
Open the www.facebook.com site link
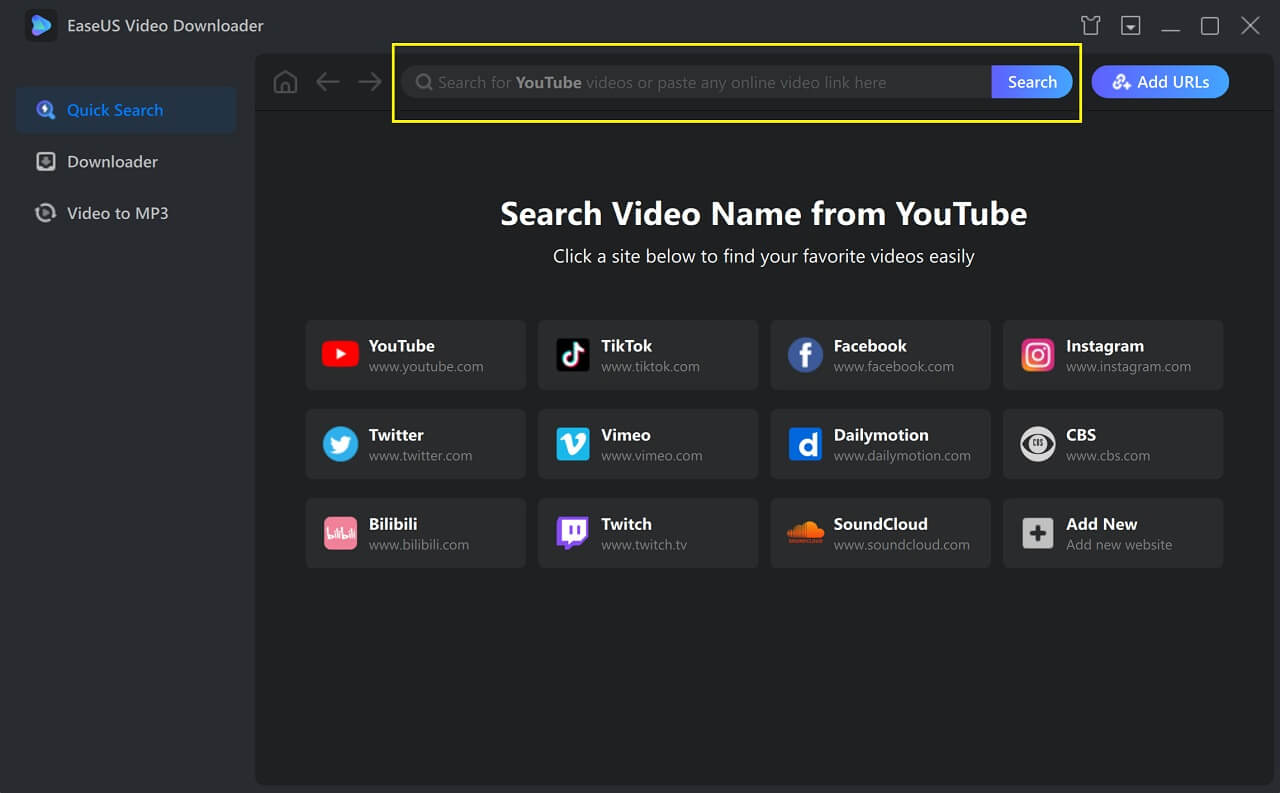pos(894,367)
